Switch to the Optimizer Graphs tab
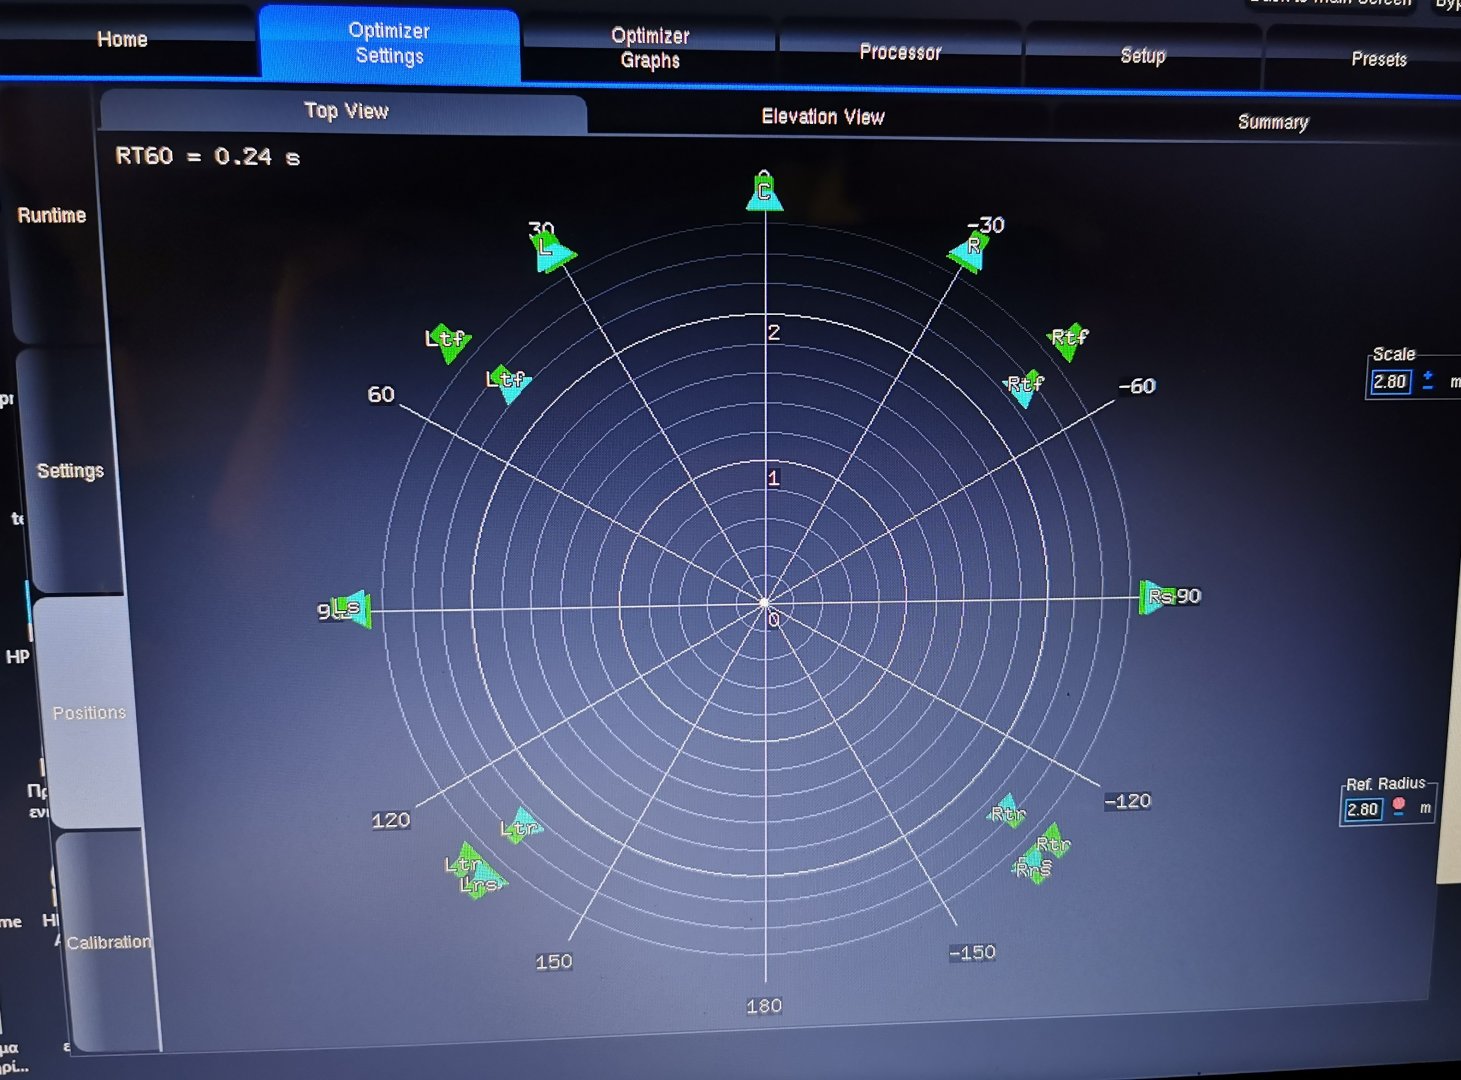The image size is (1461, 1080). (650, 48)
